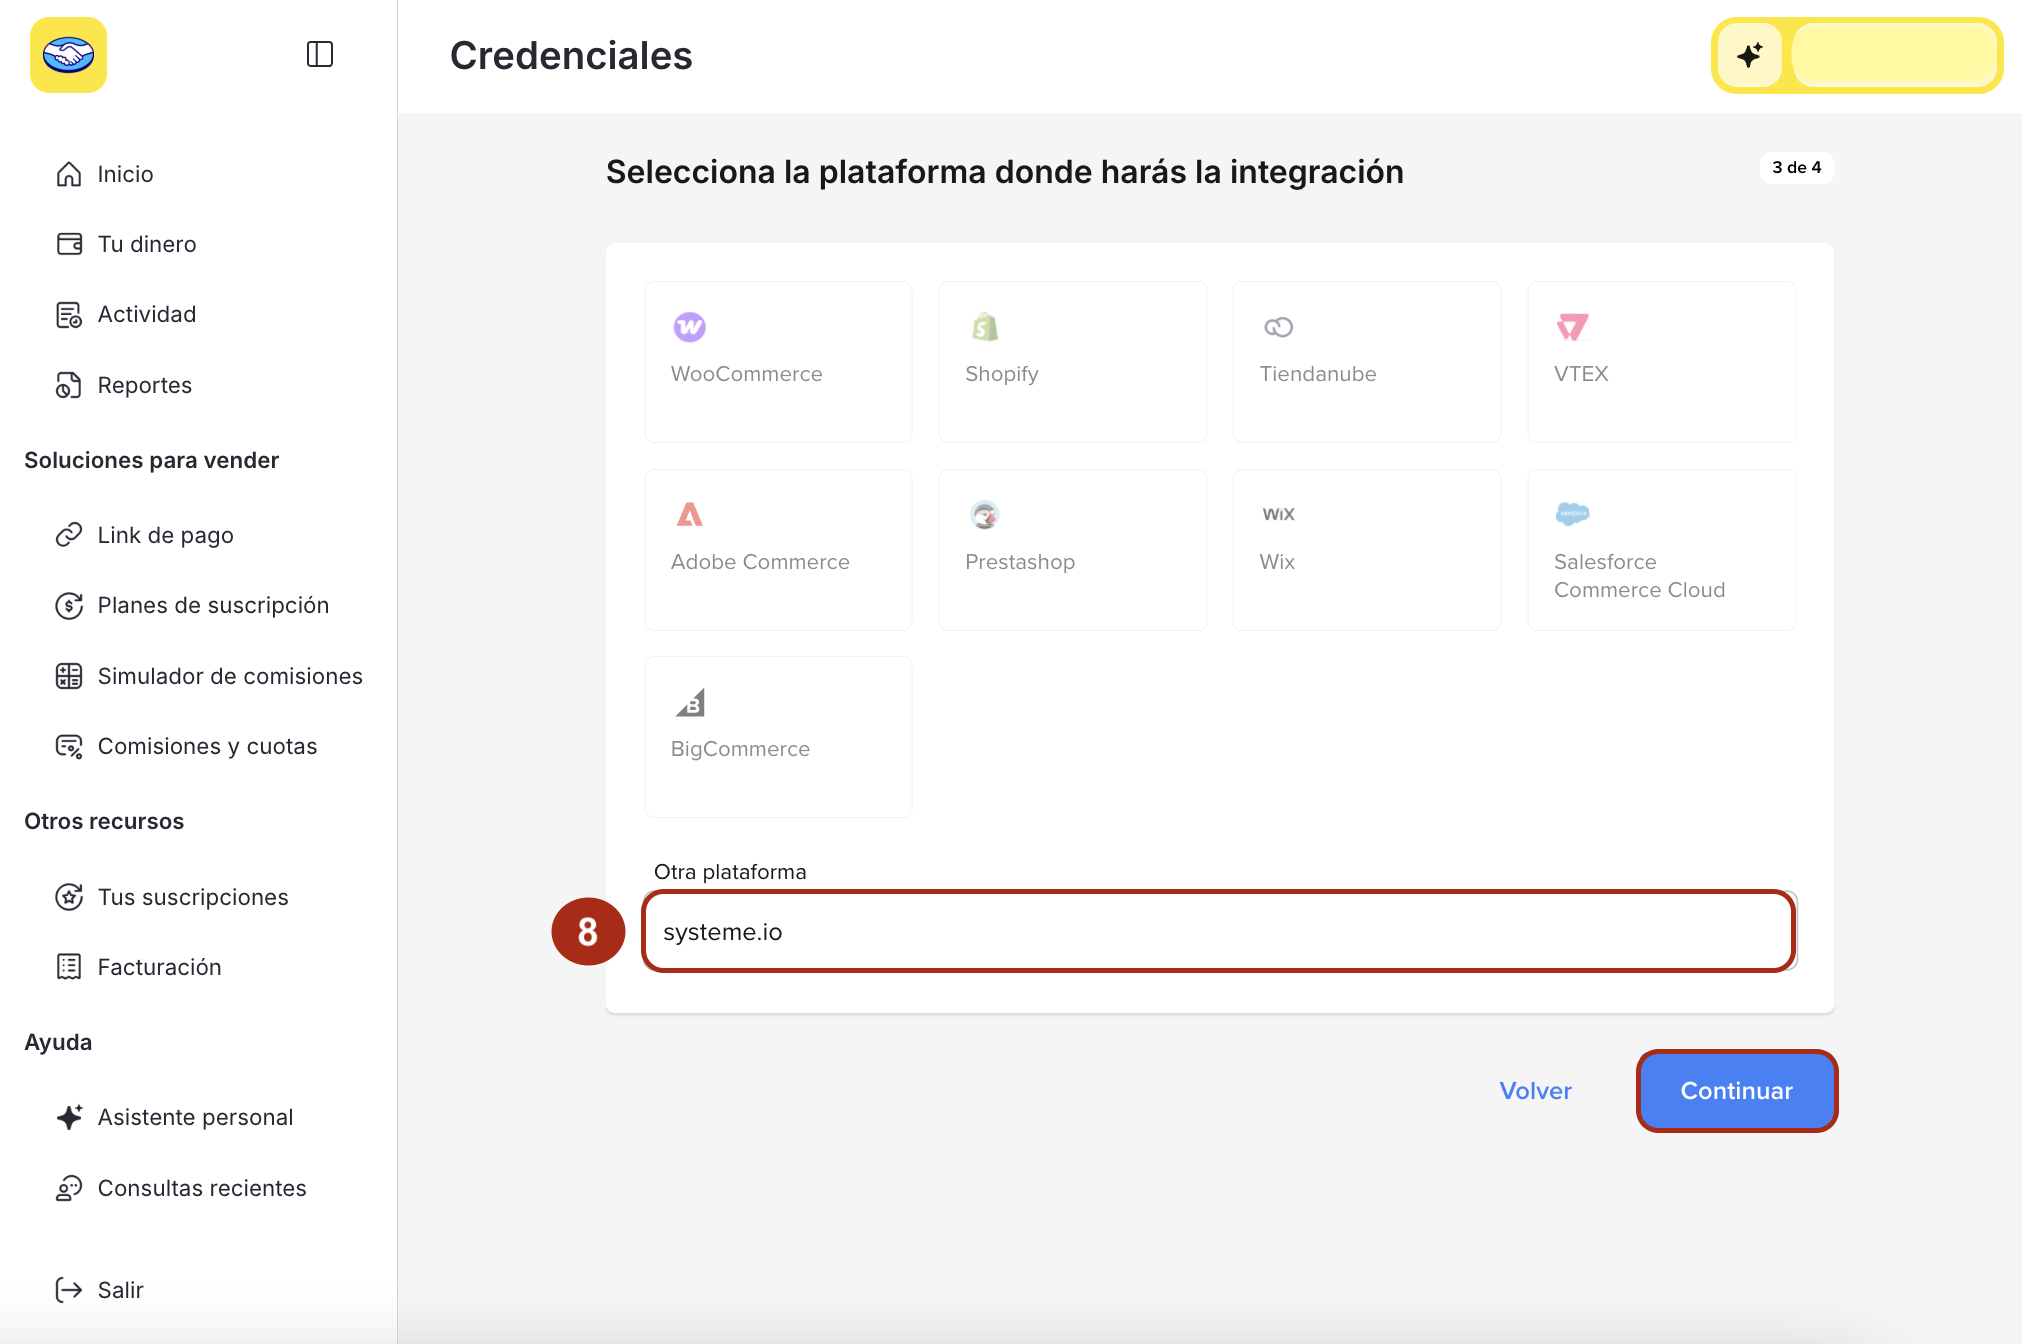Click the Tiendanube cloud logo
Viewport: 2022px width, 1344px height.
click(1279, 327)
